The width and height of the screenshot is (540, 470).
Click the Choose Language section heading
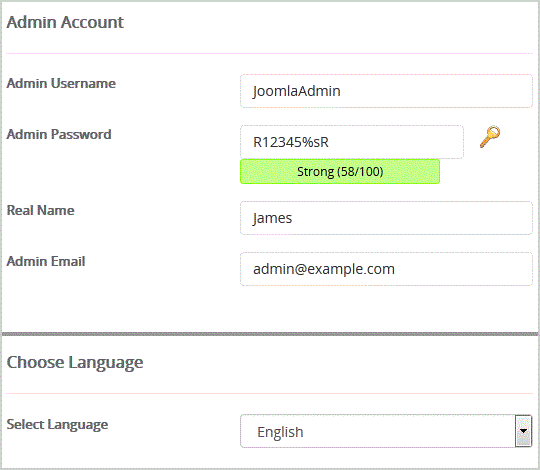pos(75,363)
